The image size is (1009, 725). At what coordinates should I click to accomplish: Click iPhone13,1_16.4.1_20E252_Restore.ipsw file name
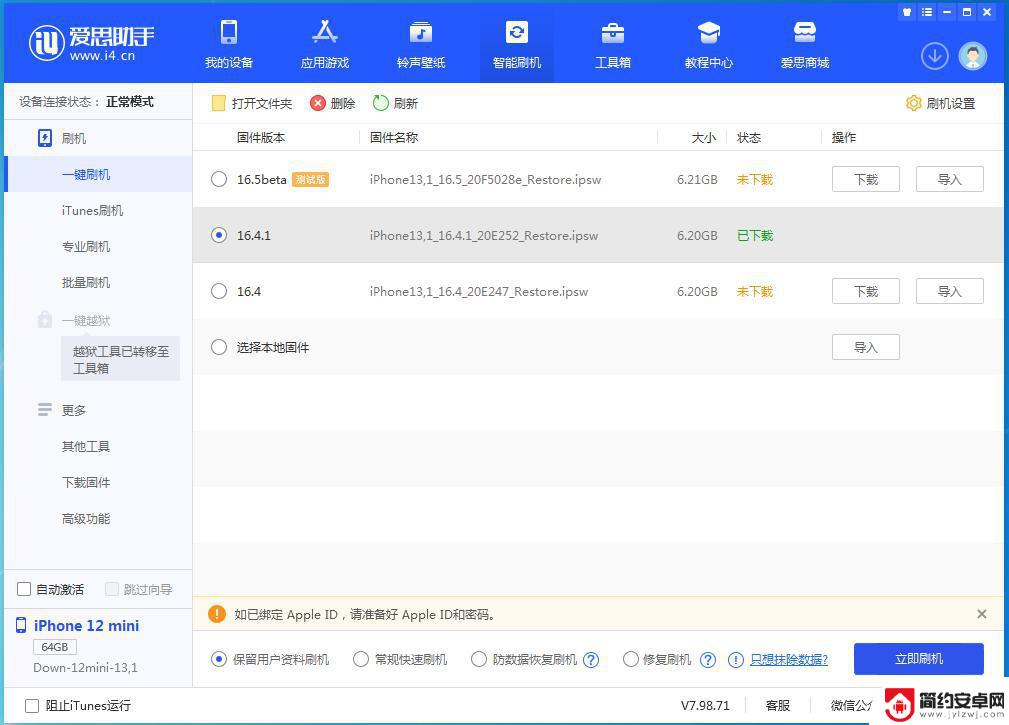(x=483, y=235)
